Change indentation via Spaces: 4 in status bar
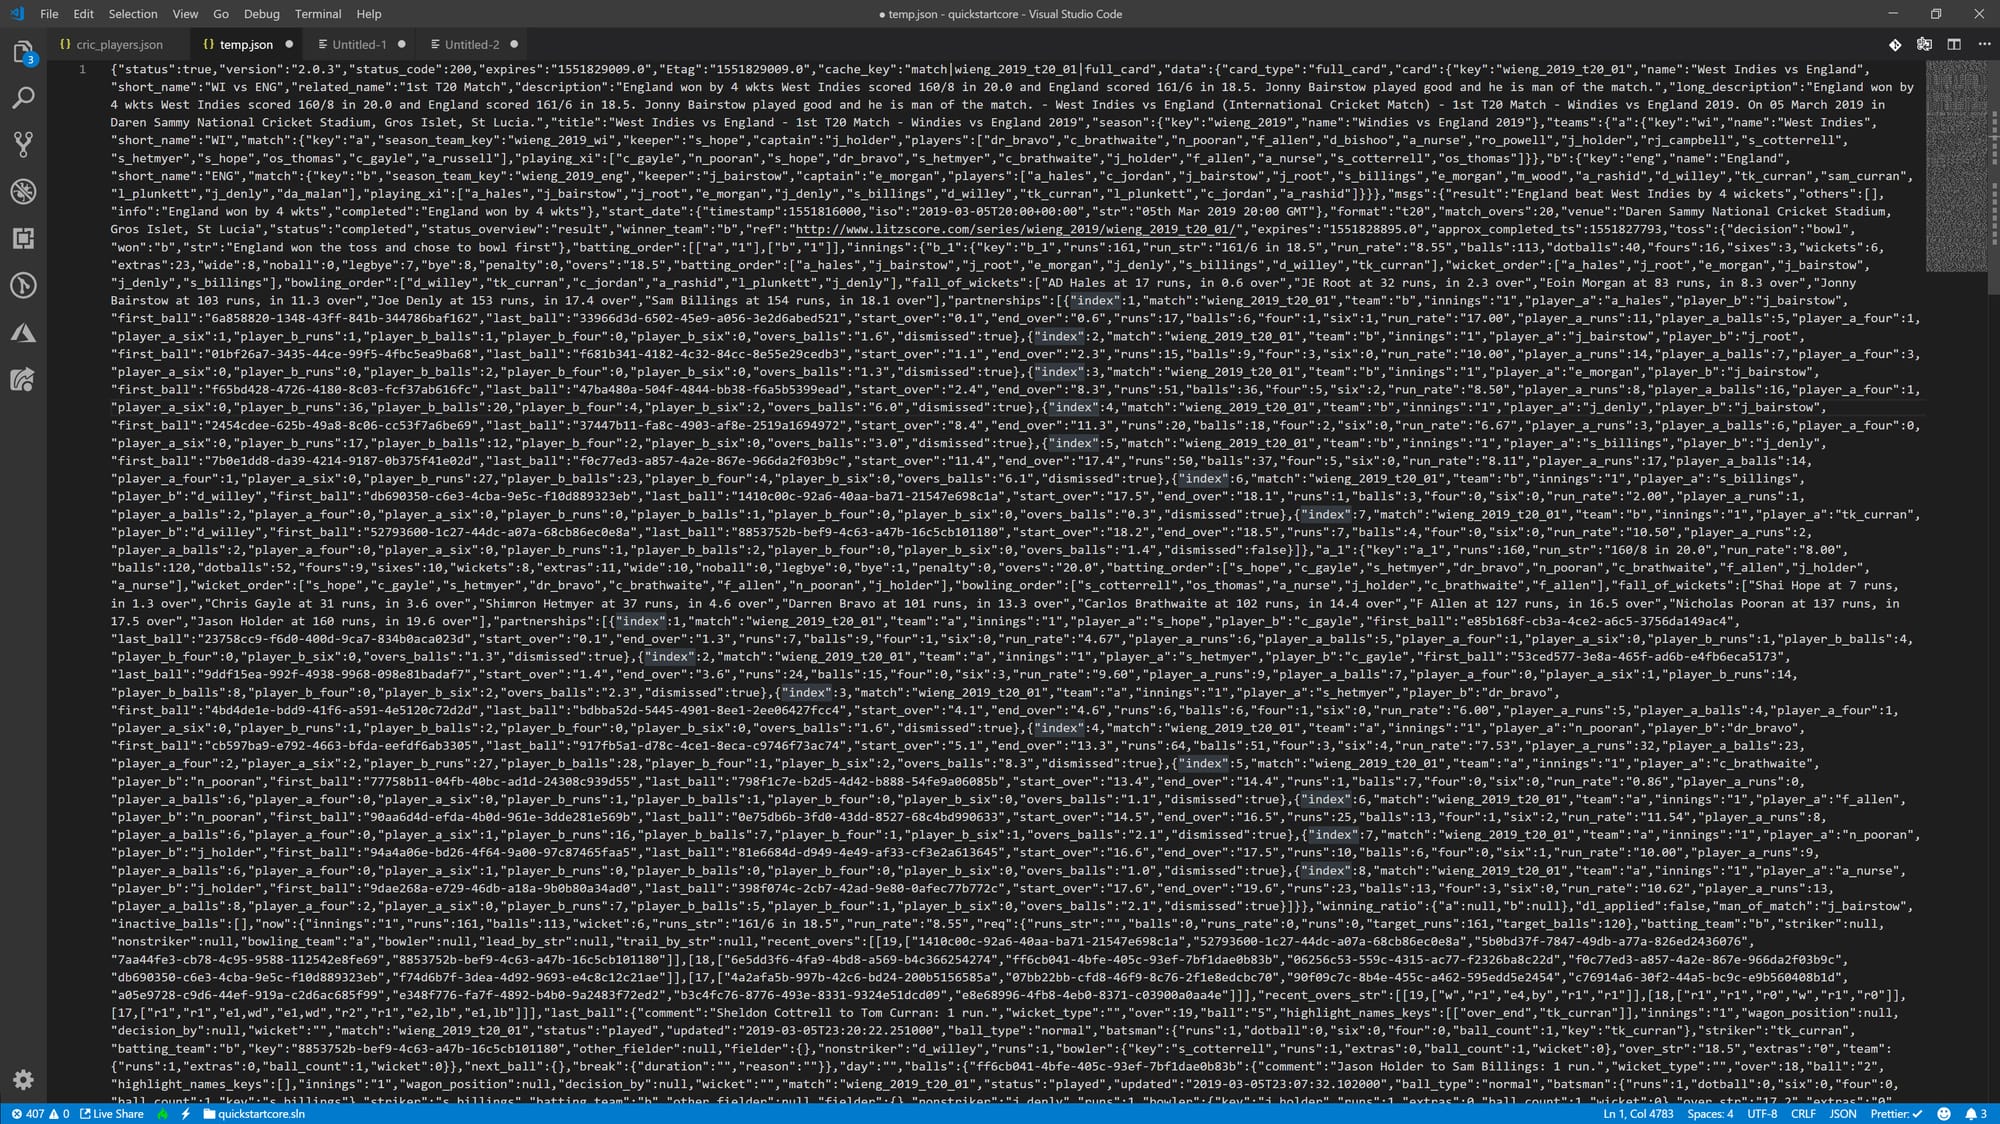Image resolution: width=2000 pixels, height=1124 pixels. (x=1710, y=1113)
